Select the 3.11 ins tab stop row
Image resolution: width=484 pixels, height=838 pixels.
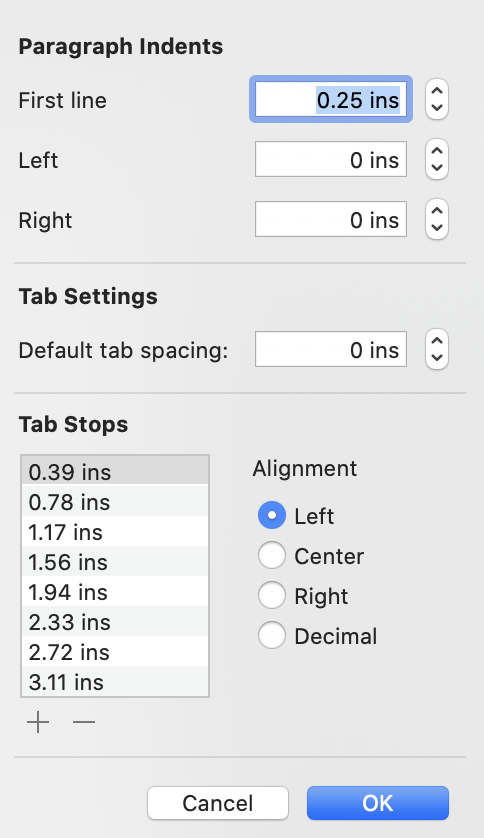(x=115, y=681)
